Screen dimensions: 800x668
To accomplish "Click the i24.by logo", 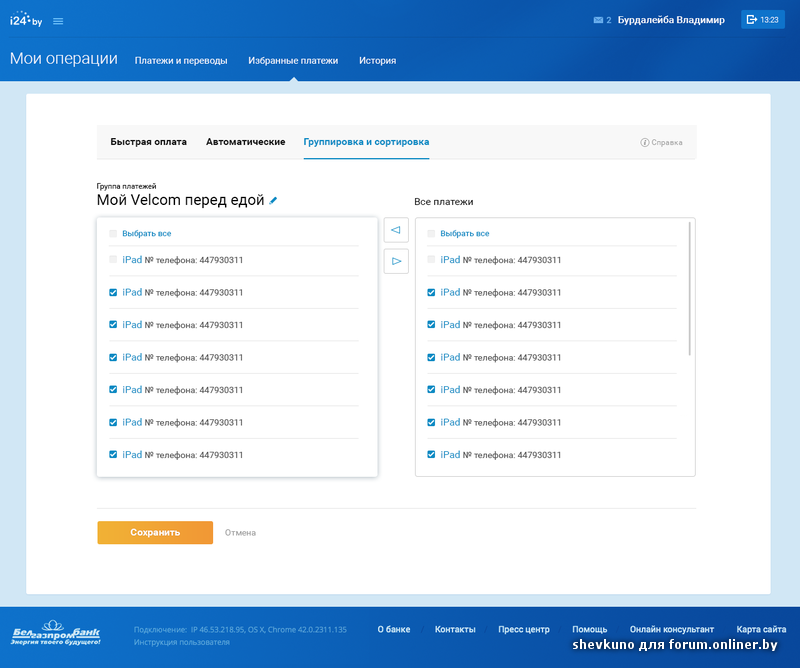I will click(26, 19).
